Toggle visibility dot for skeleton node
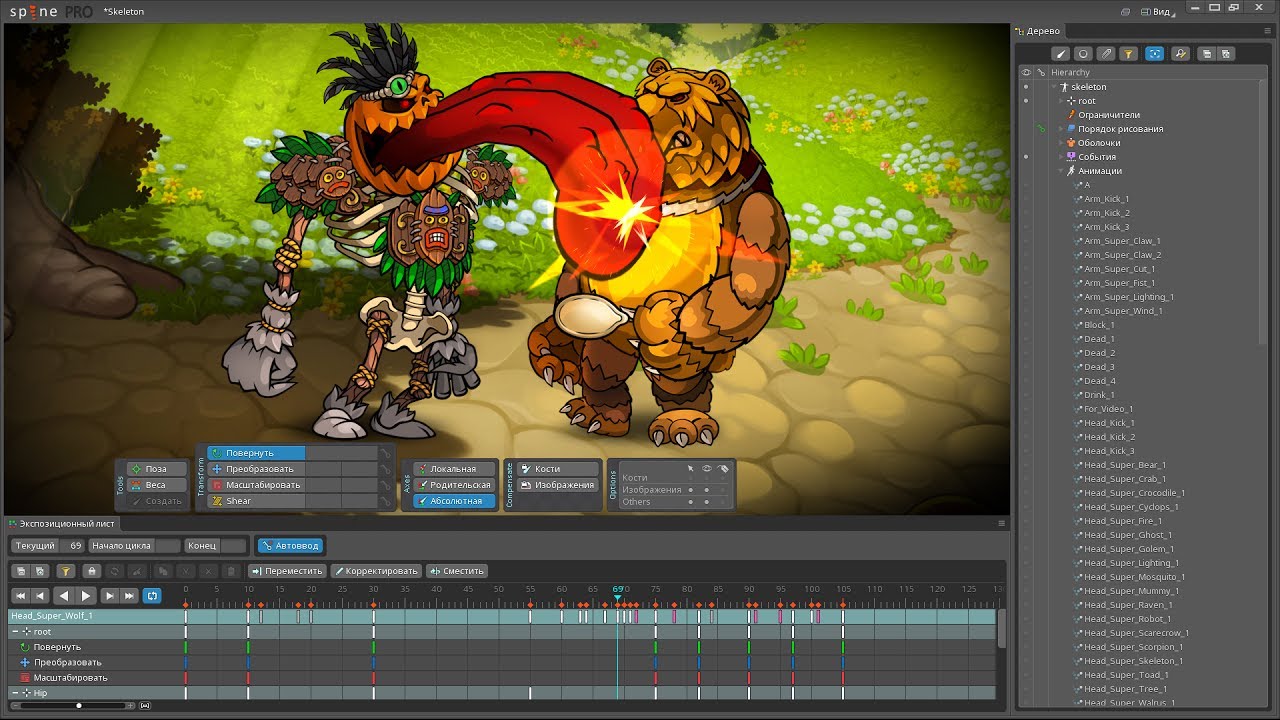This screenshot has width=1280, height=720. [1026, 87]
